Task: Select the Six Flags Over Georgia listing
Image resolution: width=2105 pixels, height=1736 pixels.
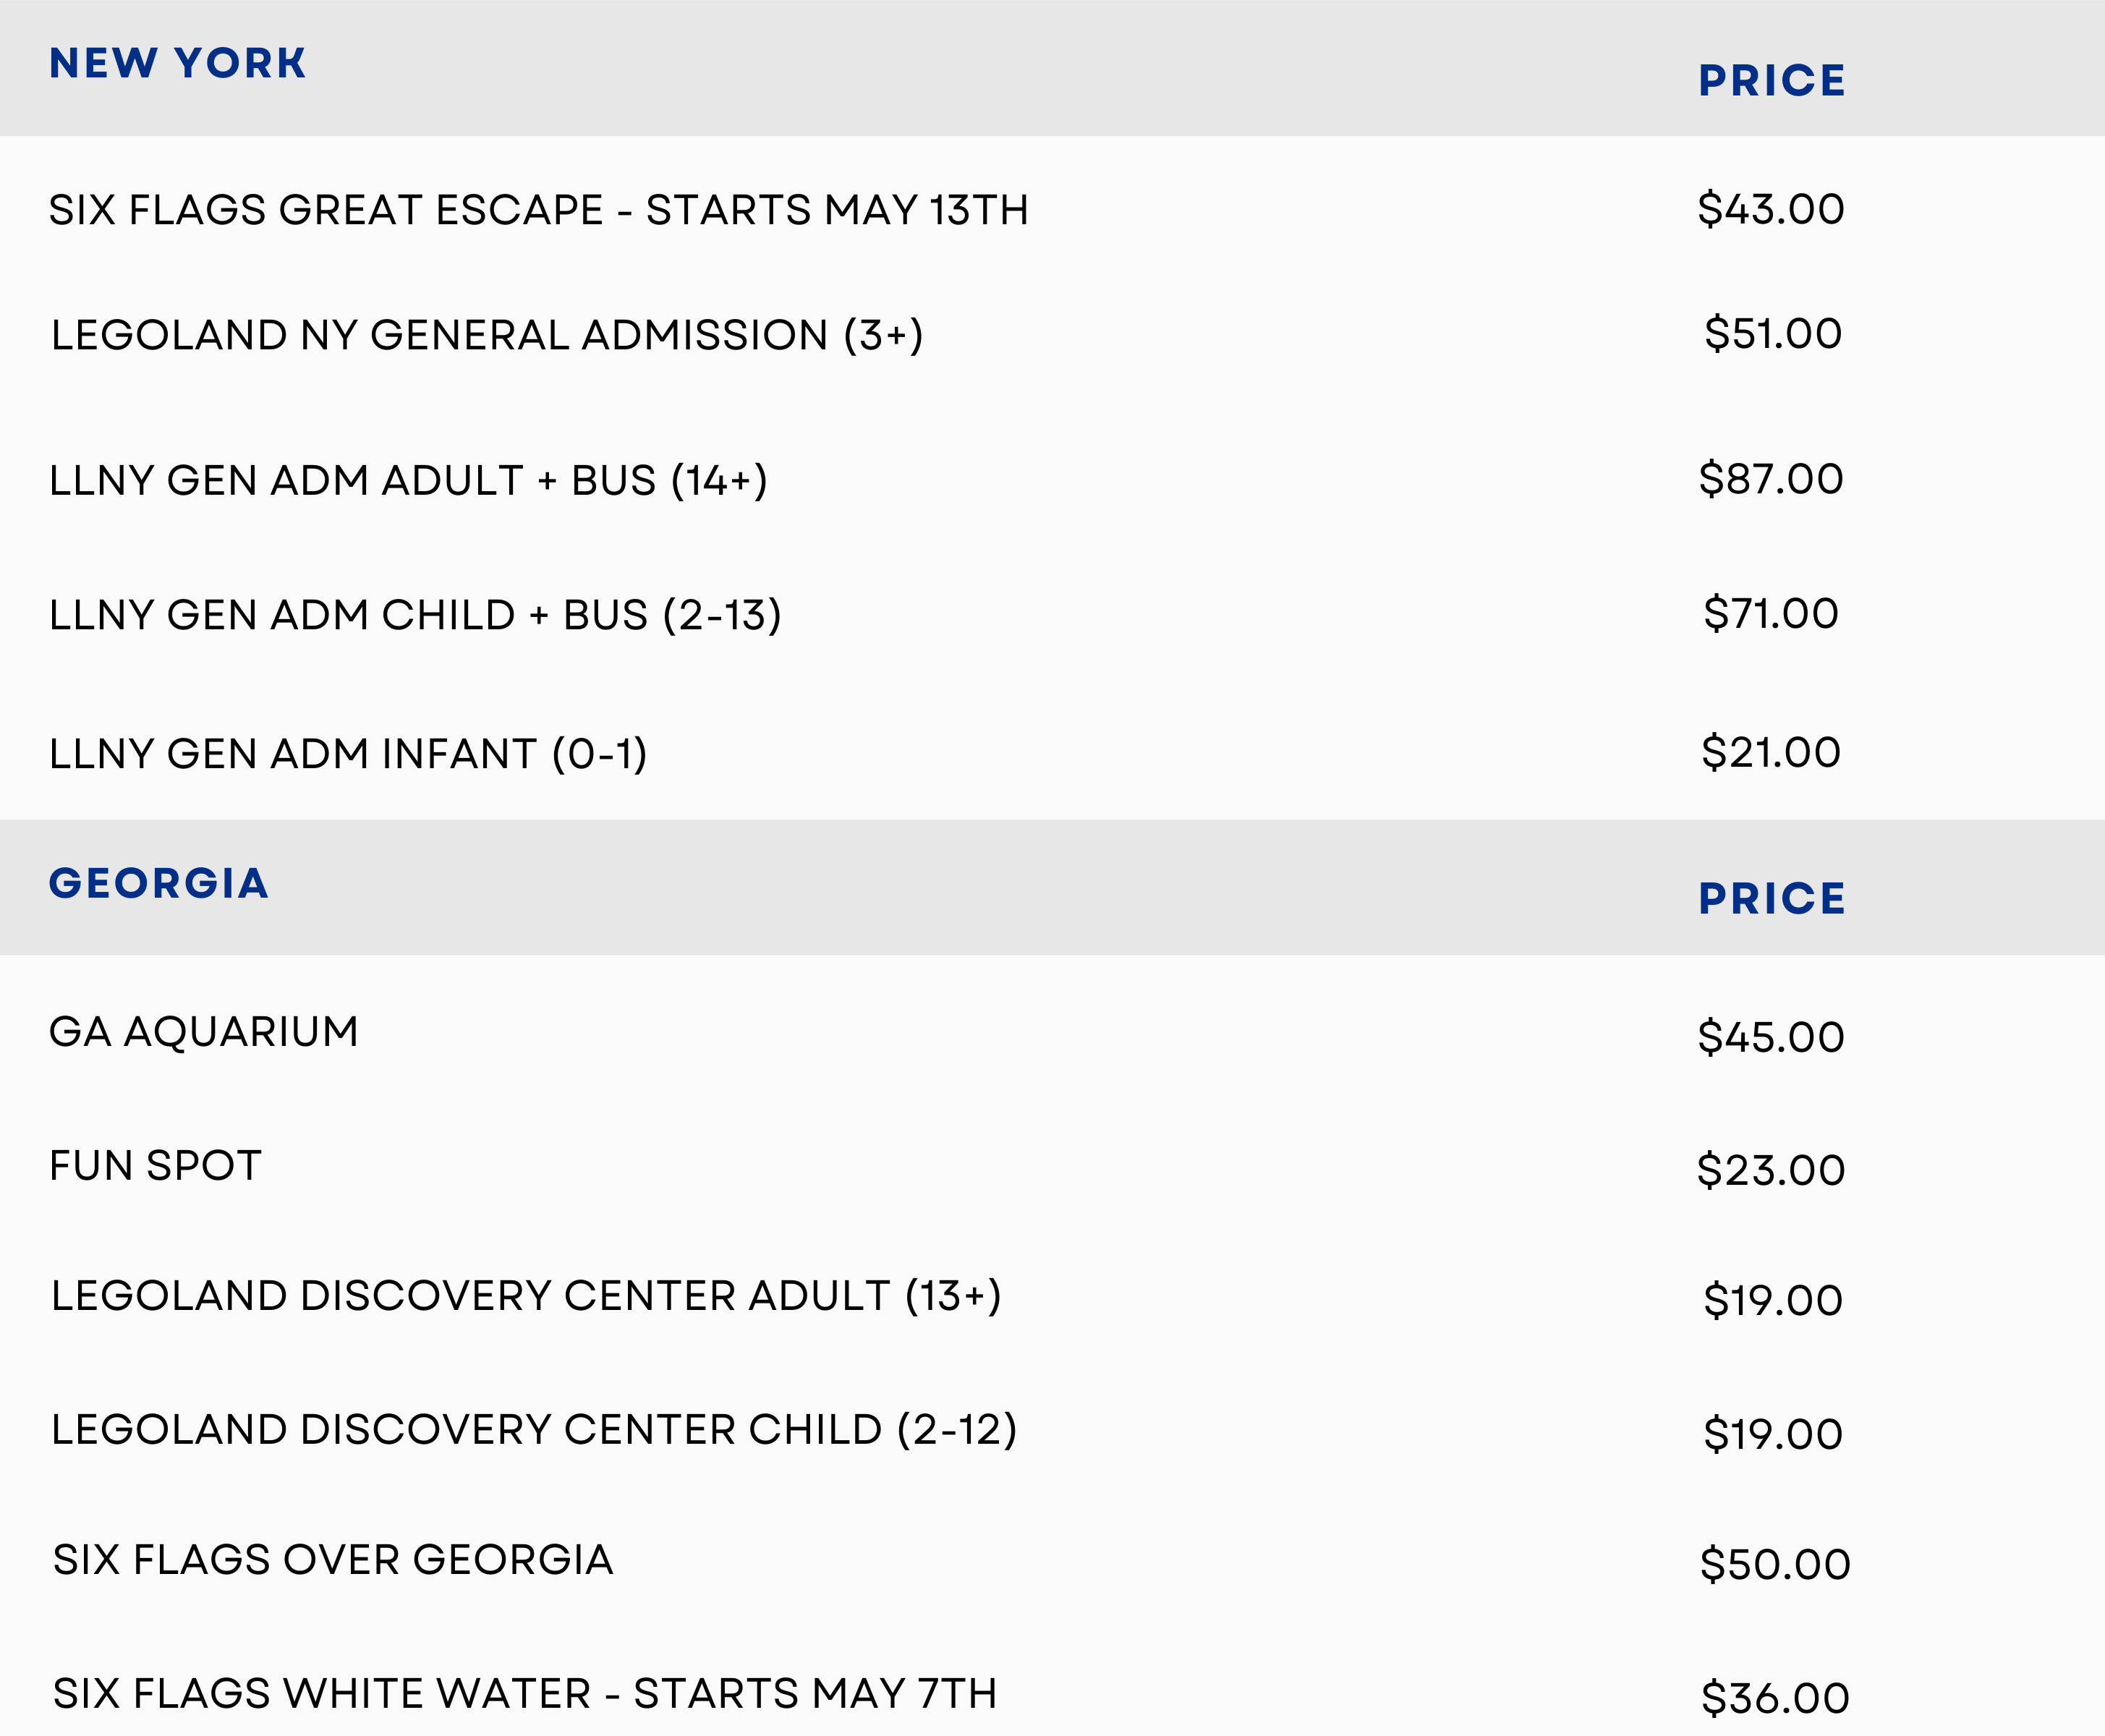Action: (x=333, y=1560)
